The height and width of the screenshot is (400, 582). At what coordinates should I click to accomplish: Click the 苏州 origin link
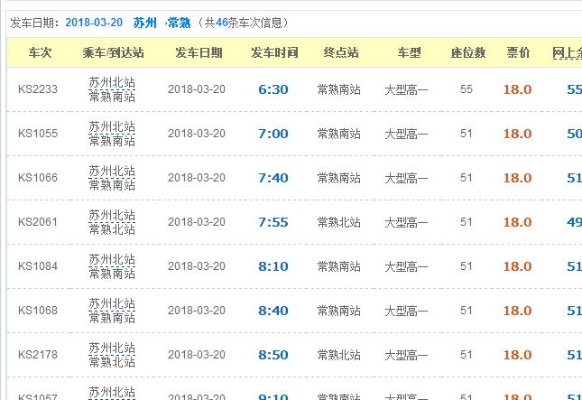[x=145, y=23]
